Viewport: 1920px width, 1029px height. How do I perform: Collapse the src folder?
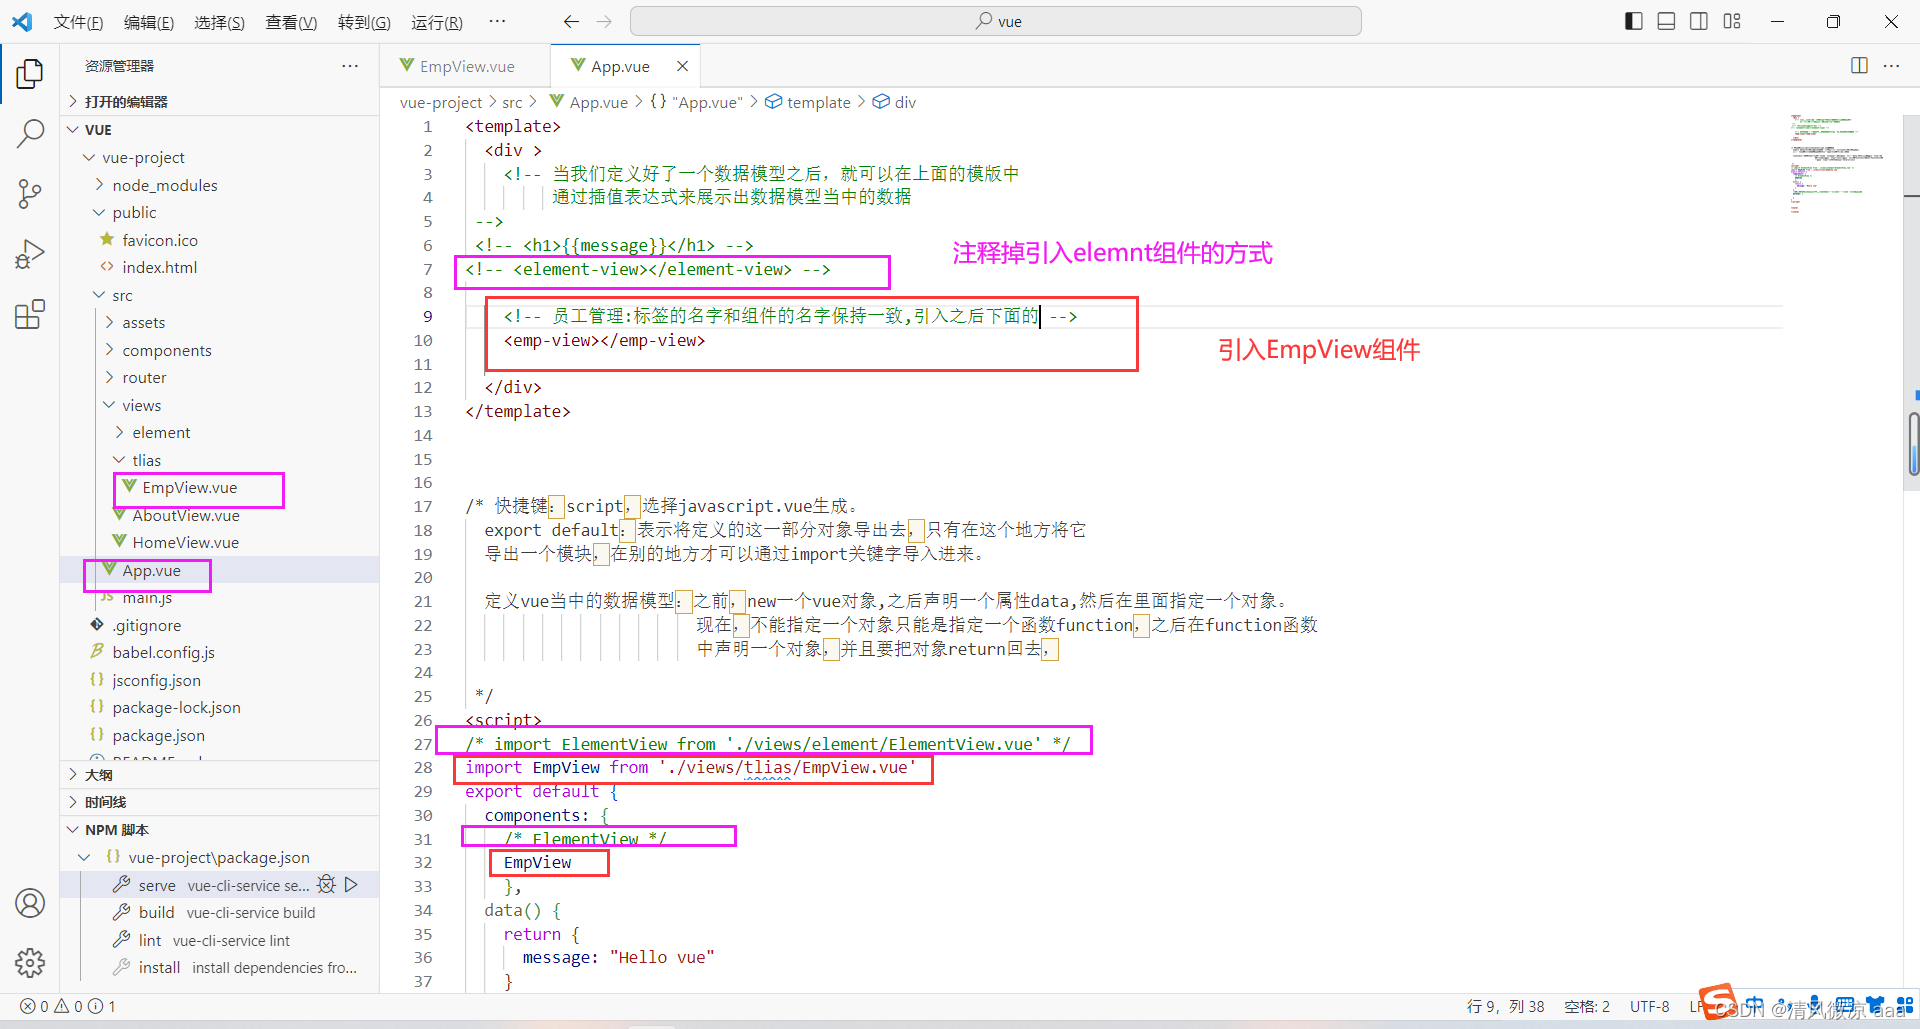tap(220, 295)
